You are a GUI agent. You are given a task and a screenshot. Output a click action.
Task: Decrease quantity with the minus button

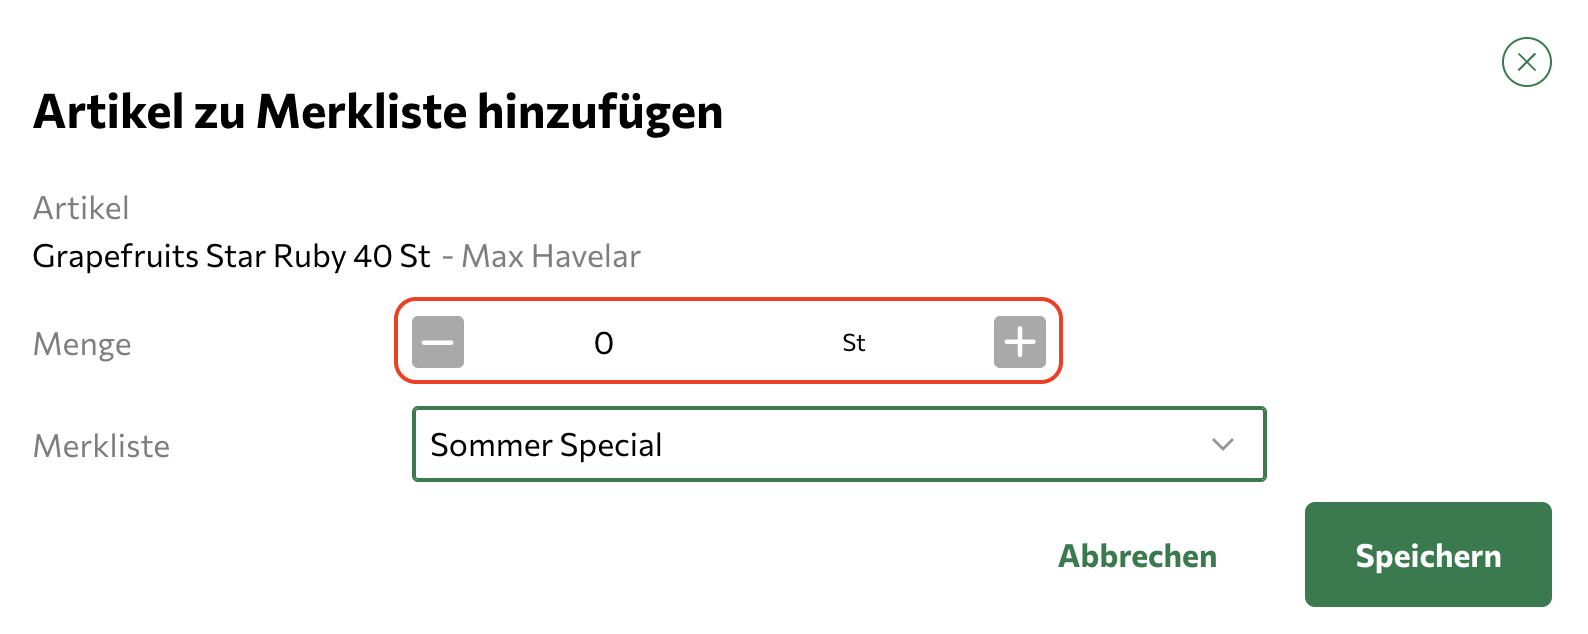438,342
